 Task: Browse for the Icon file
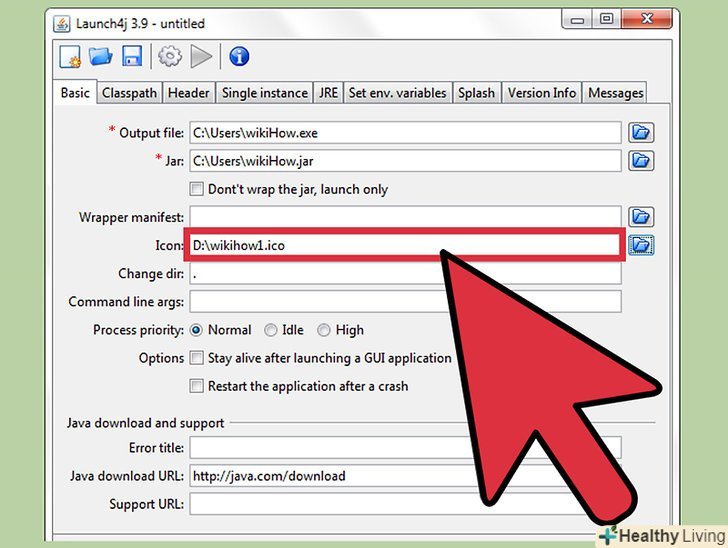(x=641, y=245)
